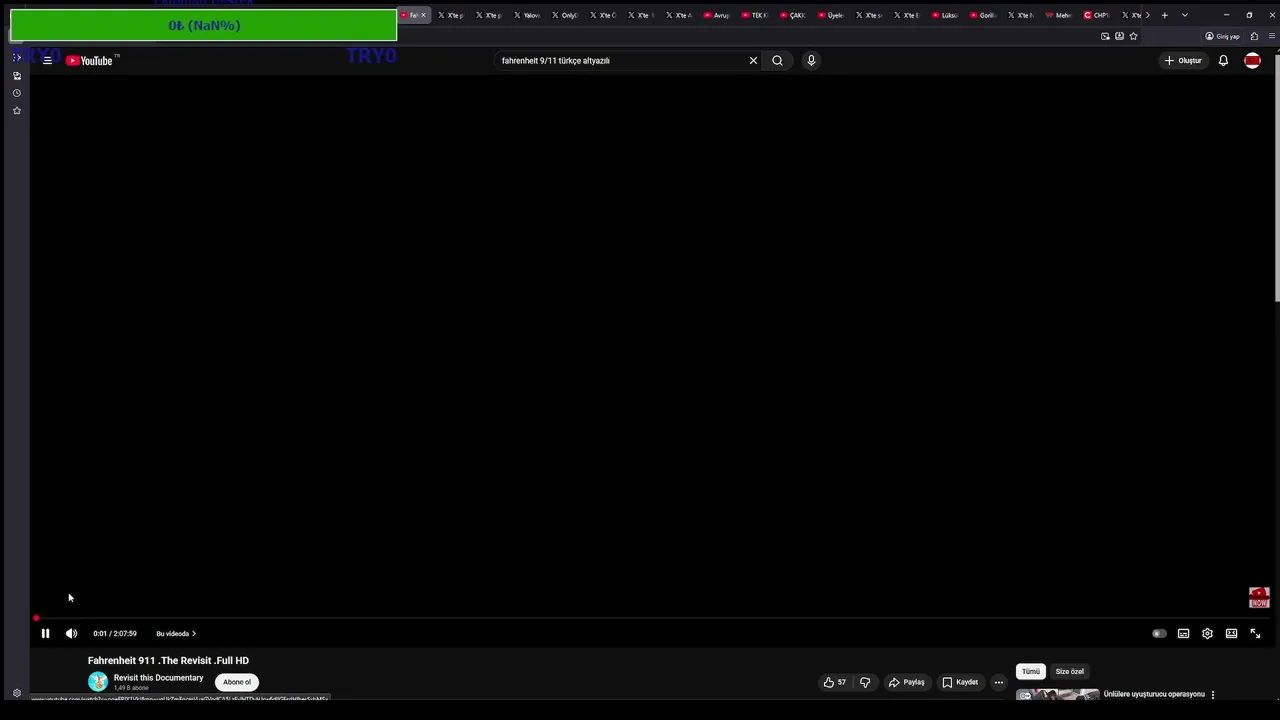Open the Oluştur create button
This screenshot has width=1280, height=720.
1183,60
